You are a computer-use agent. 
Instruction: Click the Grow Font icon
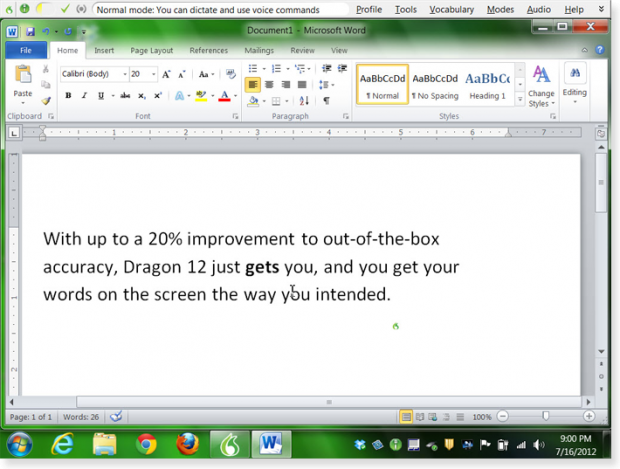pyautogui.click(x=166, y=74)
